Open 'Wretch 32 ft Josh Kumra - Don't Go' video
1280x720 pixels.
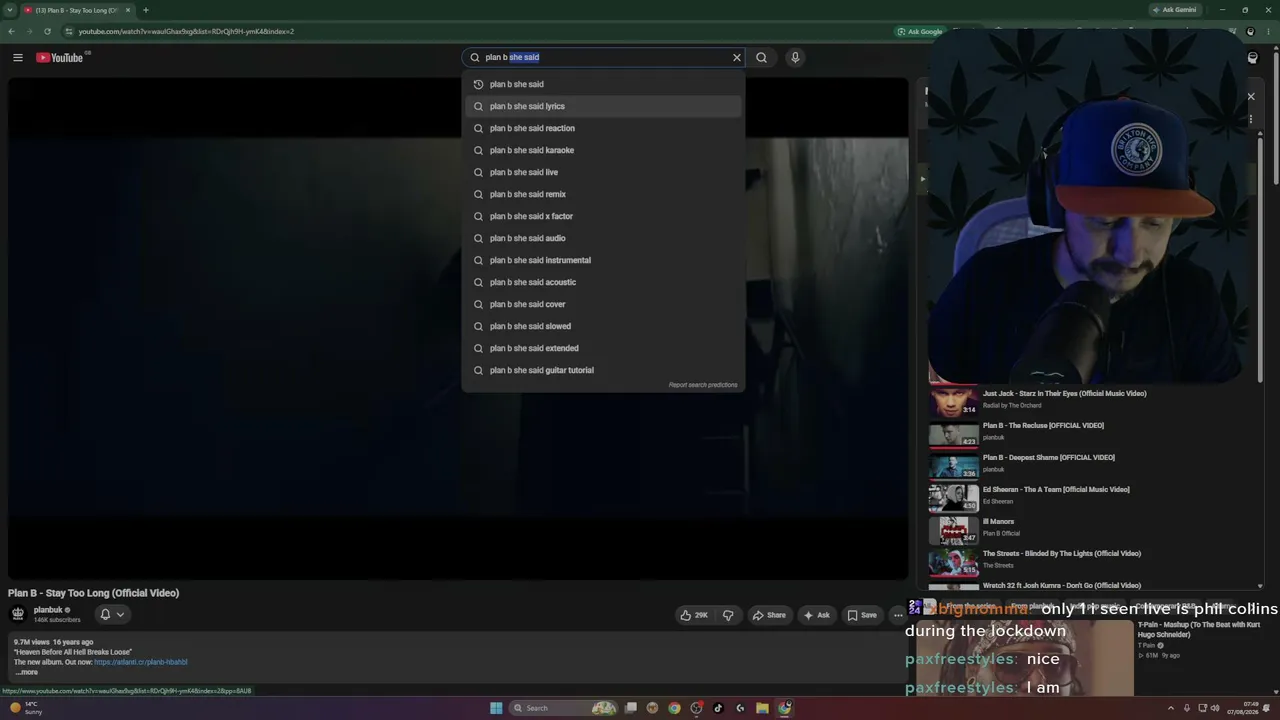[1062, 586]
